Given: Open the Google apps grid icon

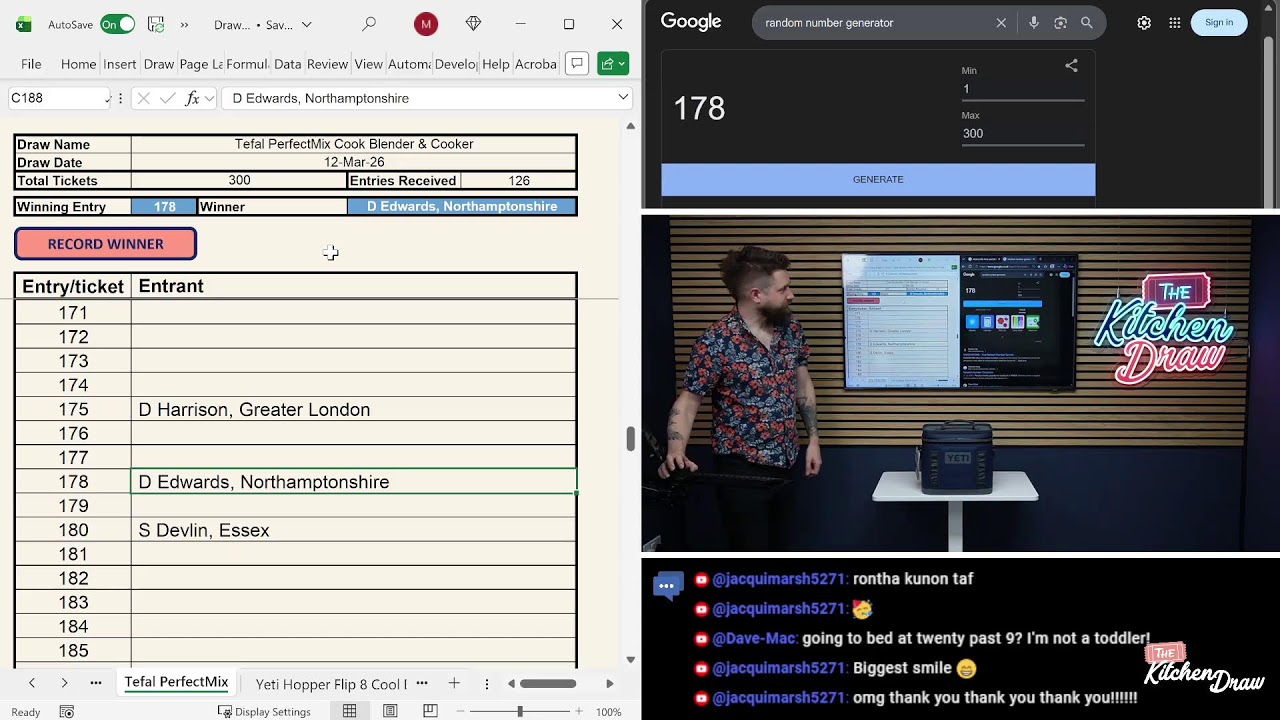Looking at the screenshot, I should click(1175, 23).
